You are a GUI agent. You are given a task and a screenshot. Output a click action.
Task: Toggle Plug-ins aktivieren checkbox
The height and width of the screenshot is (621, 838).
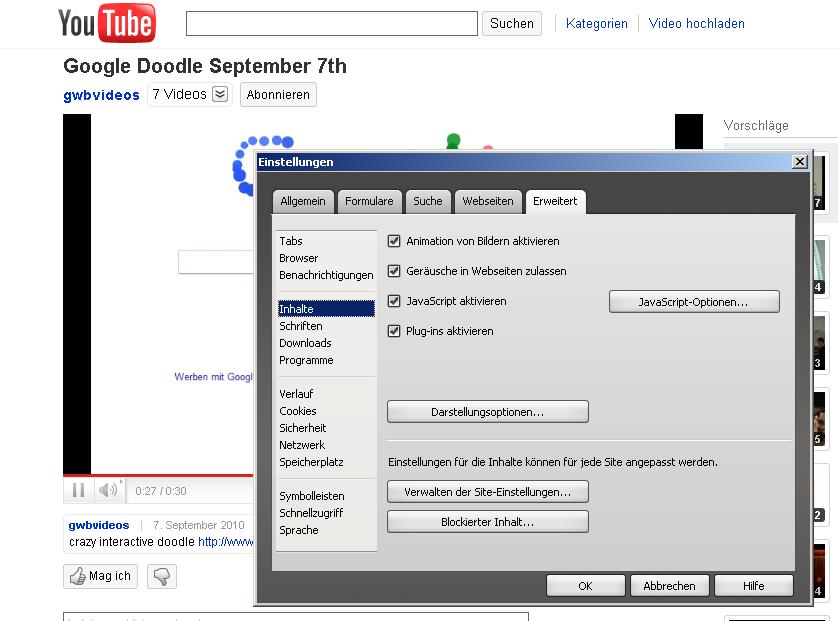coord(394,331)
